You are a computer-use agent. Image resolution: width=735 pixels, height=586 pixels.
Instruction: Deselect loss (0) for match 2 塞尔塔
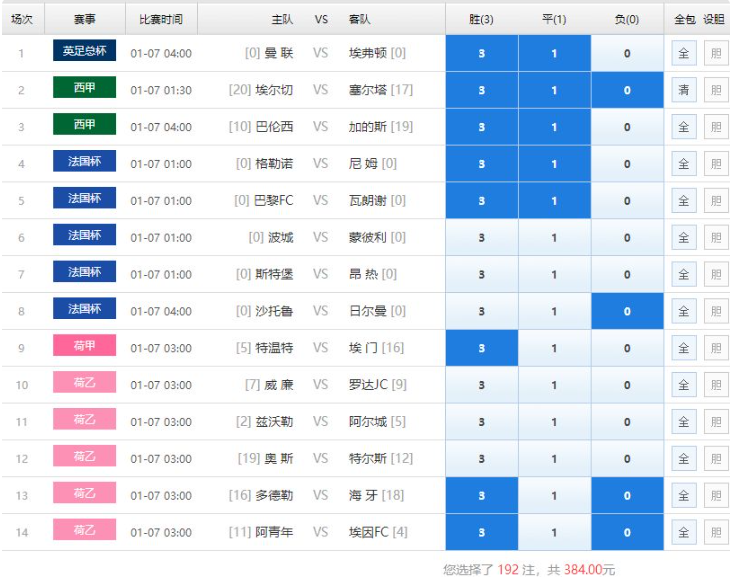[627, 90]
